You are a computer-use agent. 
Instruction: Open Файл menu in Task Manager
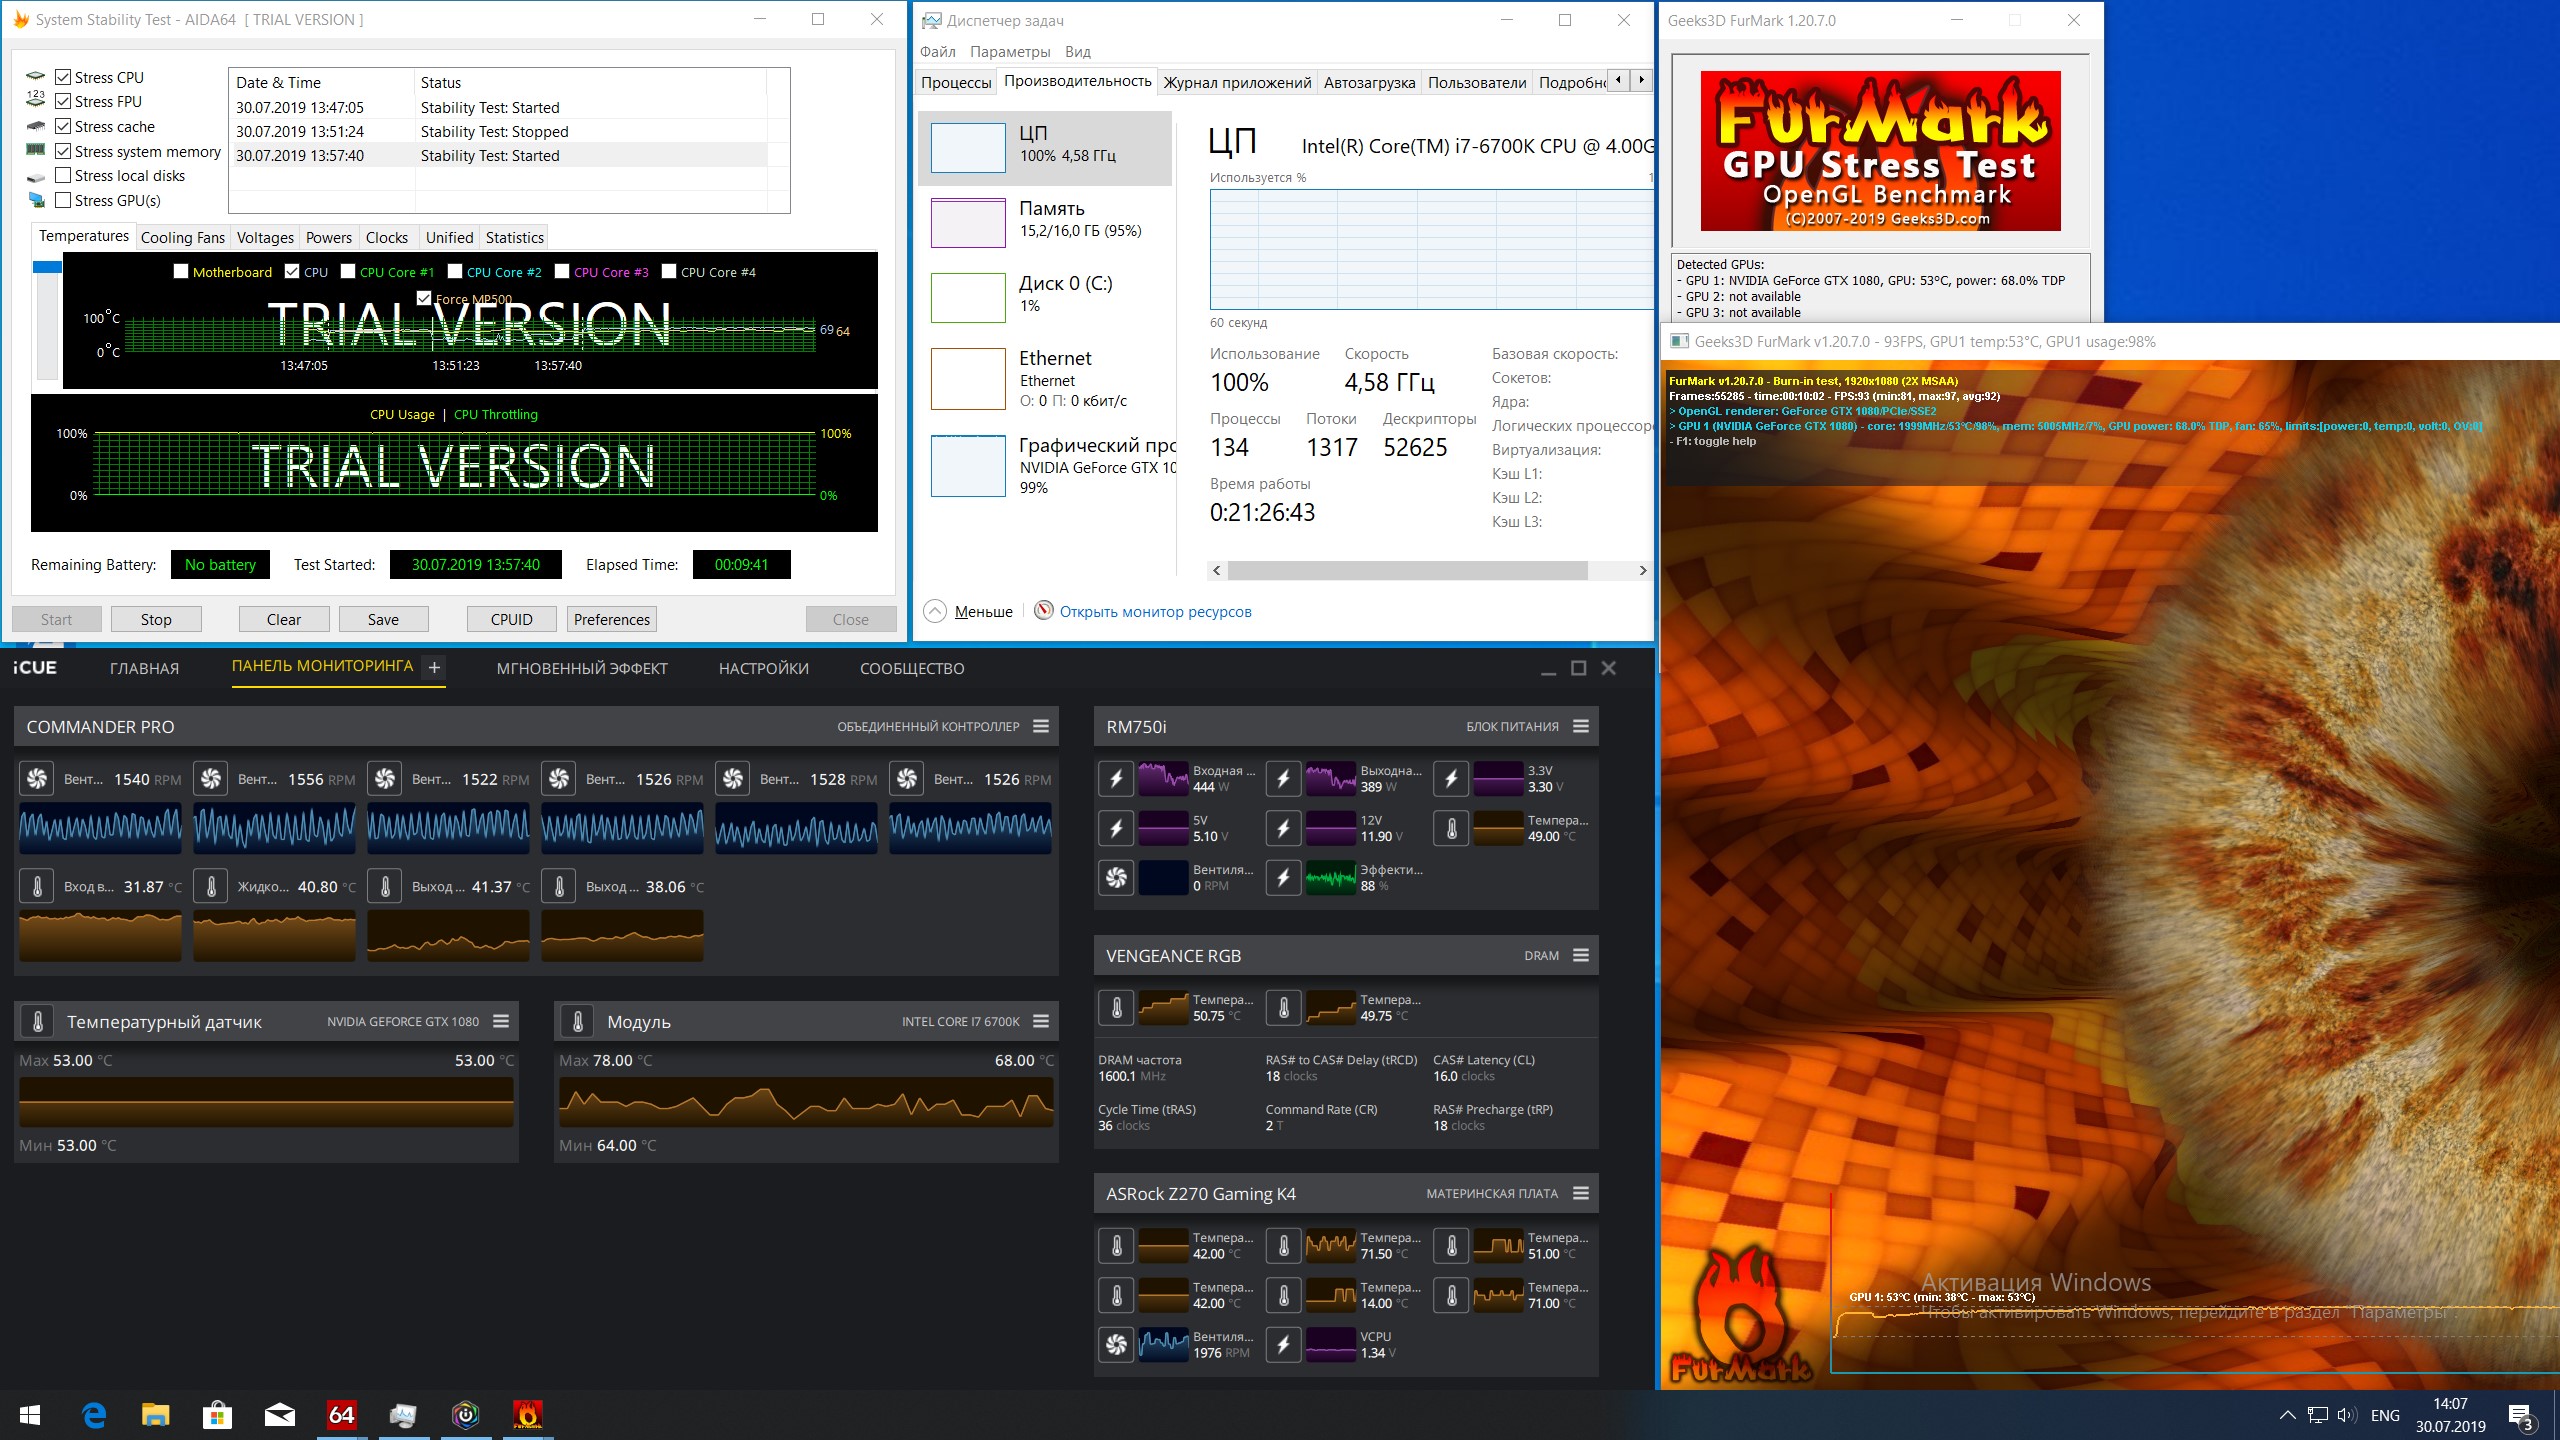(938, 52)
